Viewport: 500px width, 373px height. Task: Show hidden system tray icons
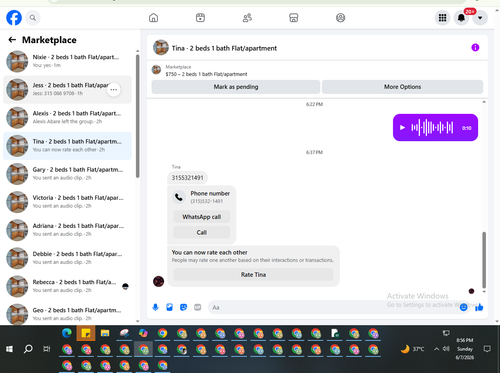point(436,349)
